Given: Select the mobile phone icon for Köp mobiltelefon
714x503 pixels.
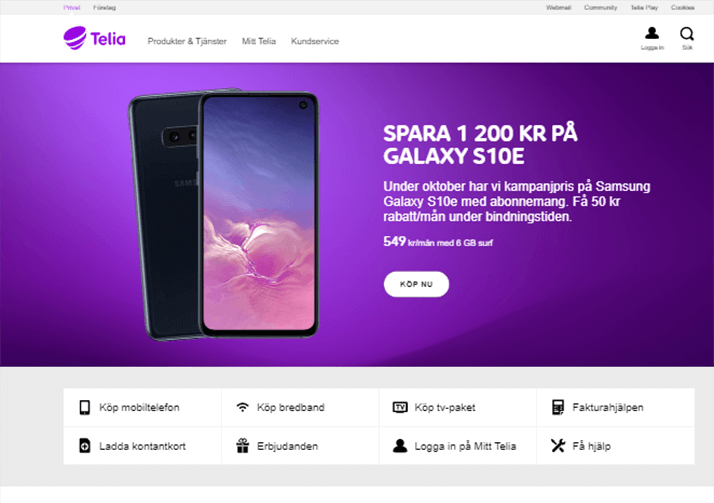Looking at the screenshot, I should (x=85, y=407).
